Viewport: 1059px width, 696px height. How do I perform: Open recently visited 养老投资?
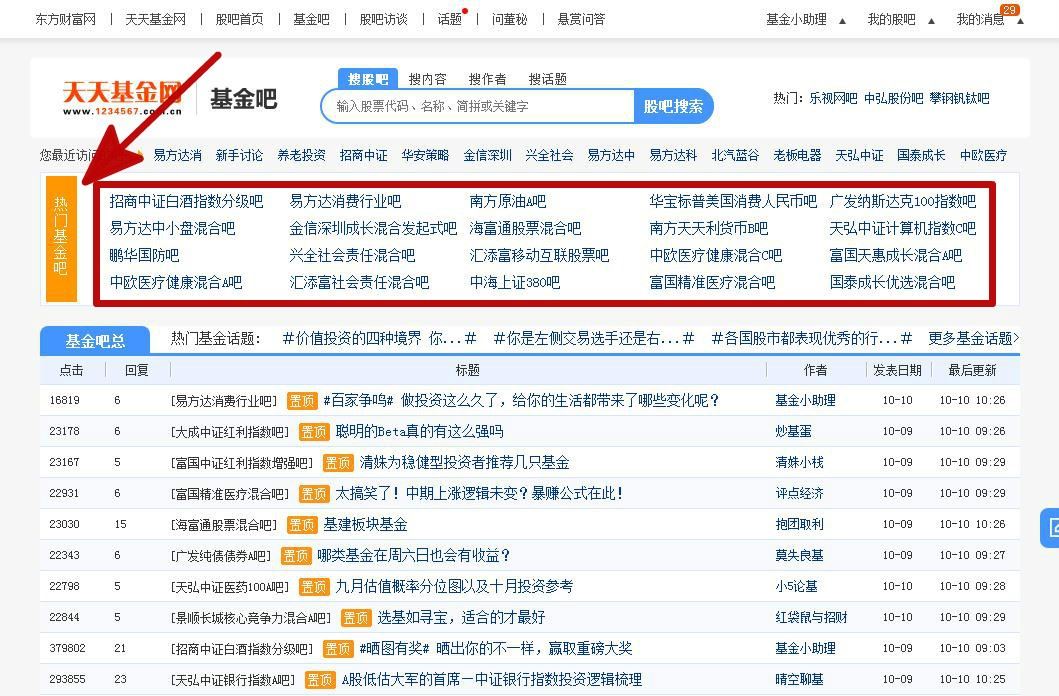click(301, 155)
